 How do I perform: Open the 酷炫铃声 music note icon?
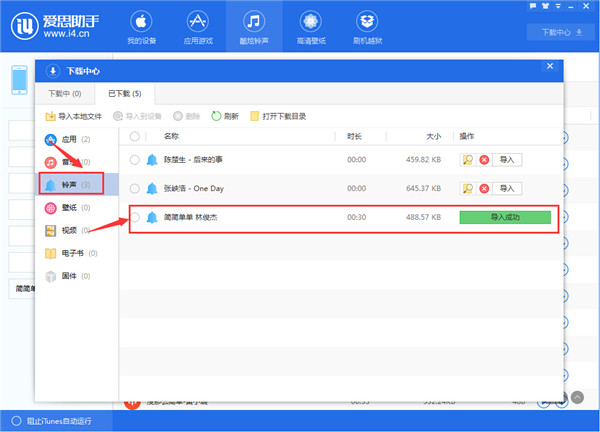254,21
